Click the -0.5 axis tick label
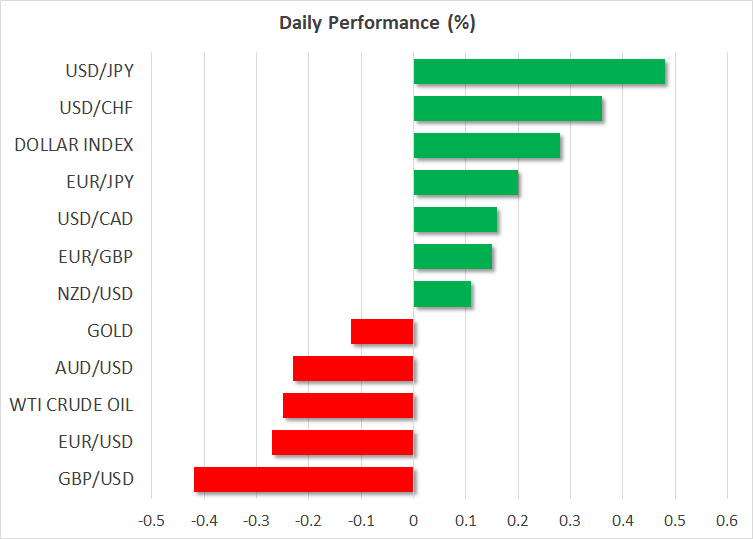 pyautogui.click(x=151, y=520)
